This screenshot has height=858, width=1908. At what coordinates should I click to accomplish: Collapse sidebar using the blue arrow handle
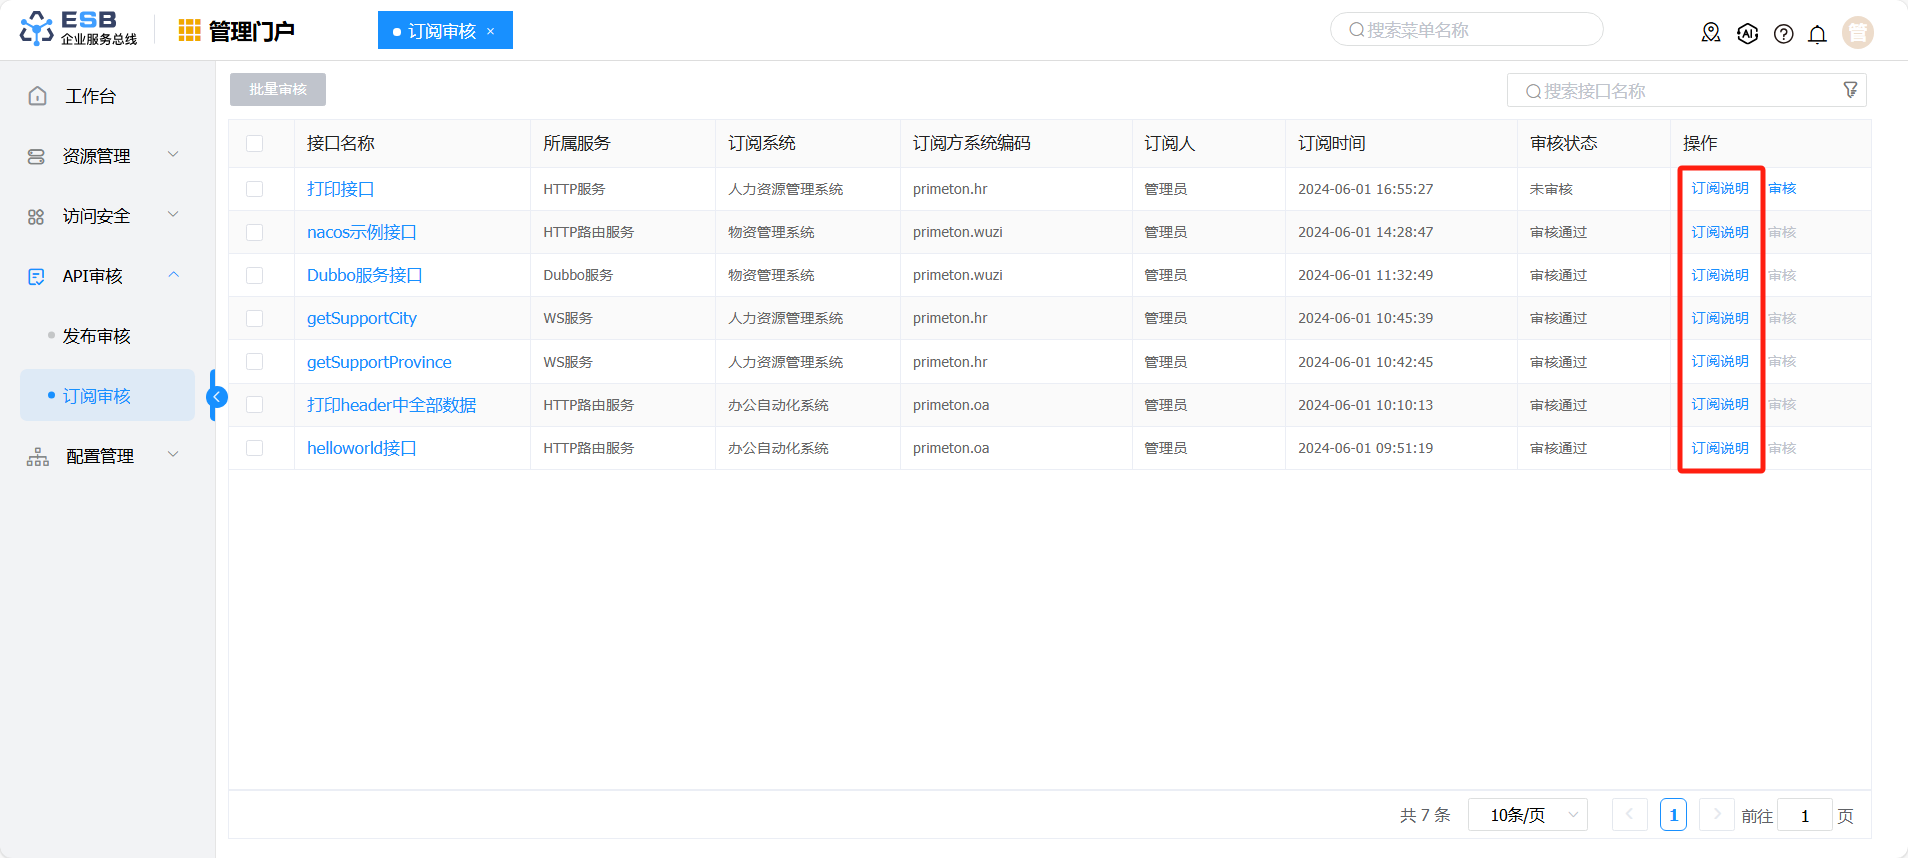(216, 396)
